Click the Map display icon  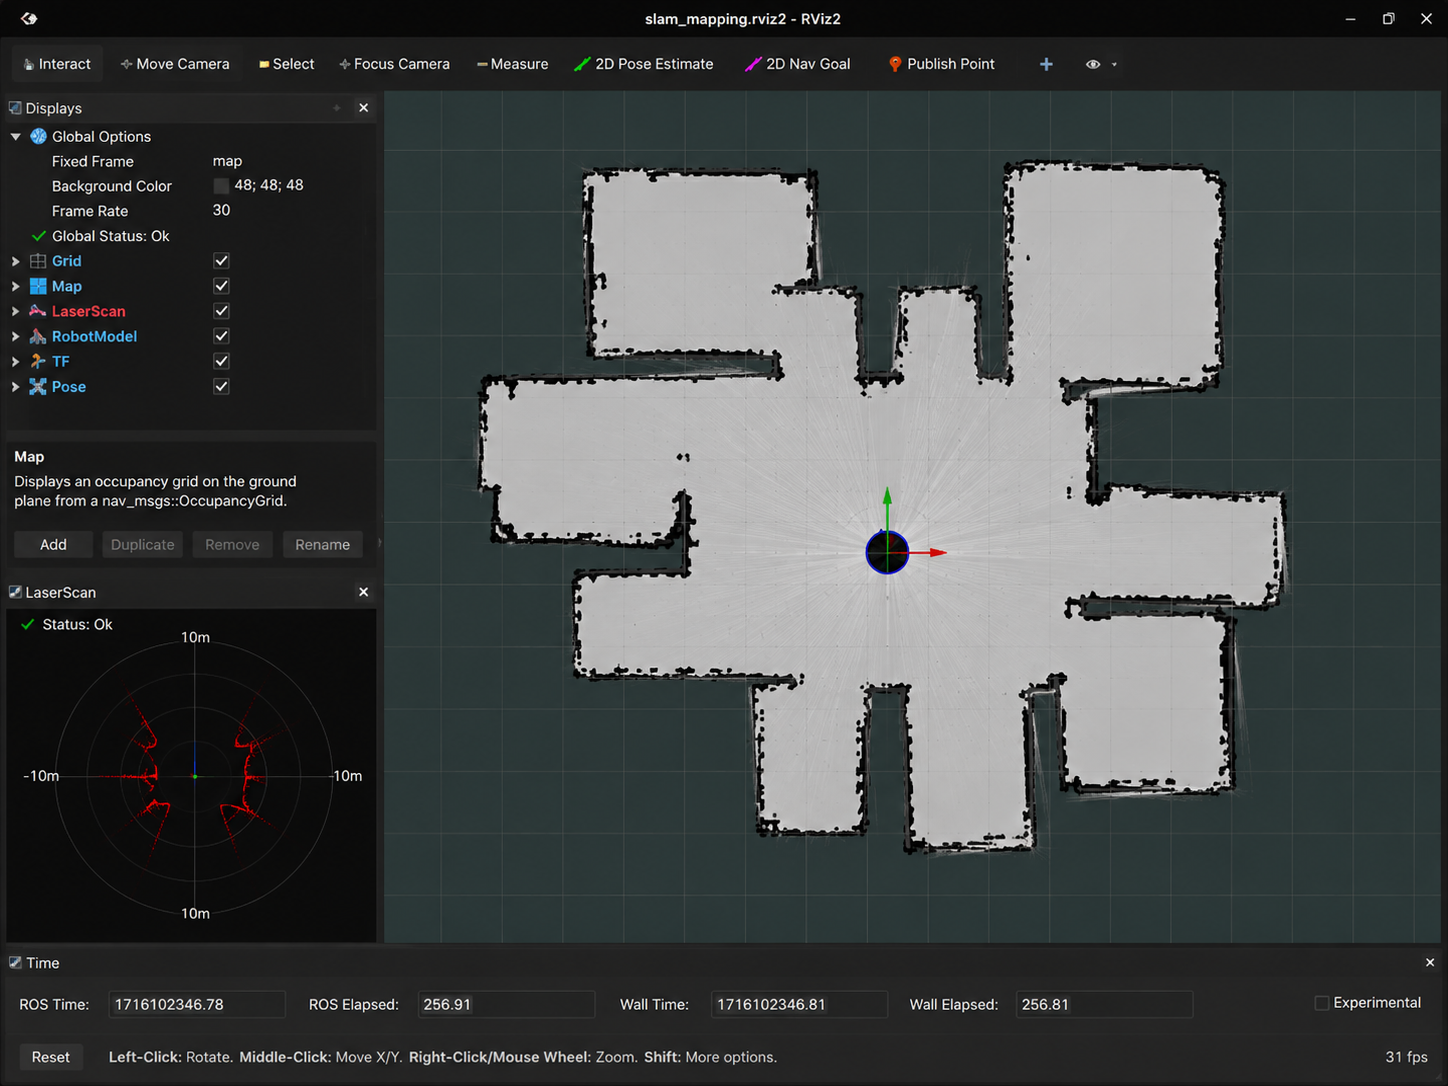tap(38, 286)
